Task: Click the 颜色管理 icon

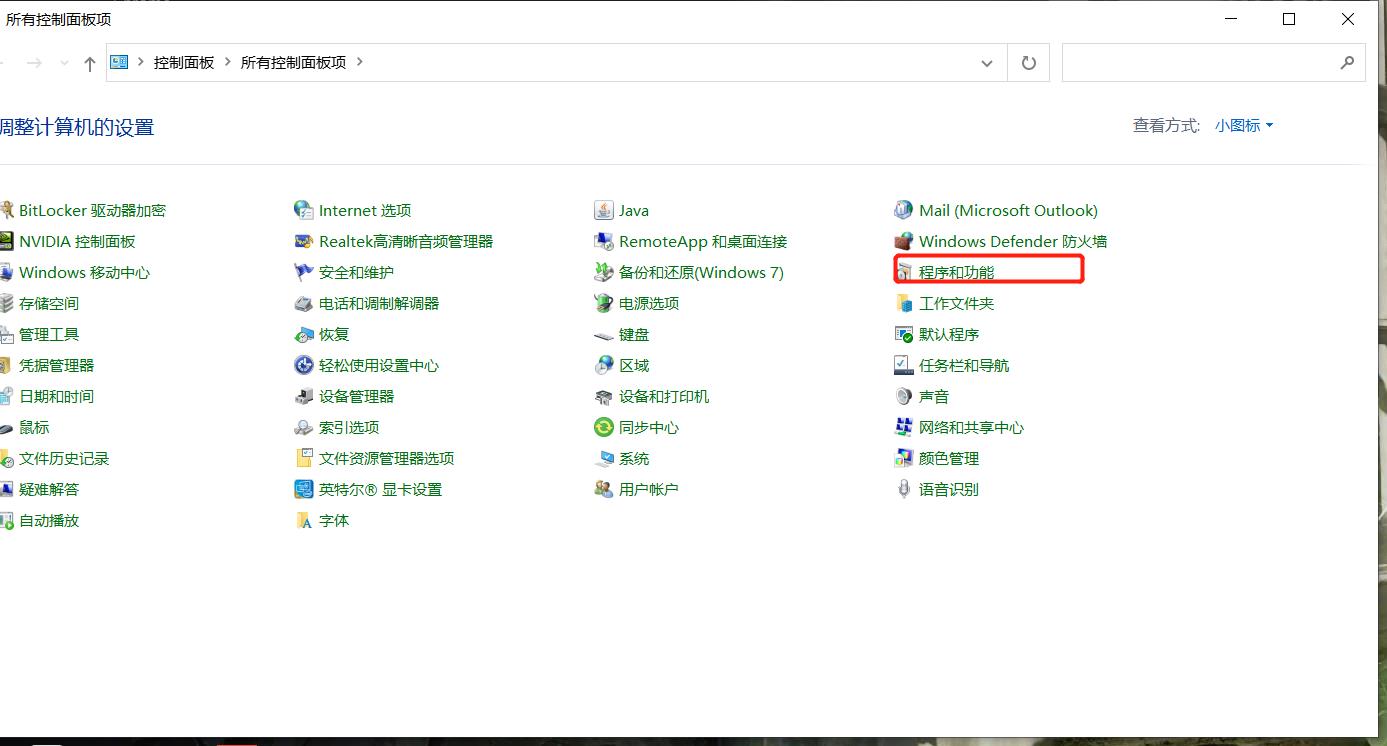Action: pos(904,458)
